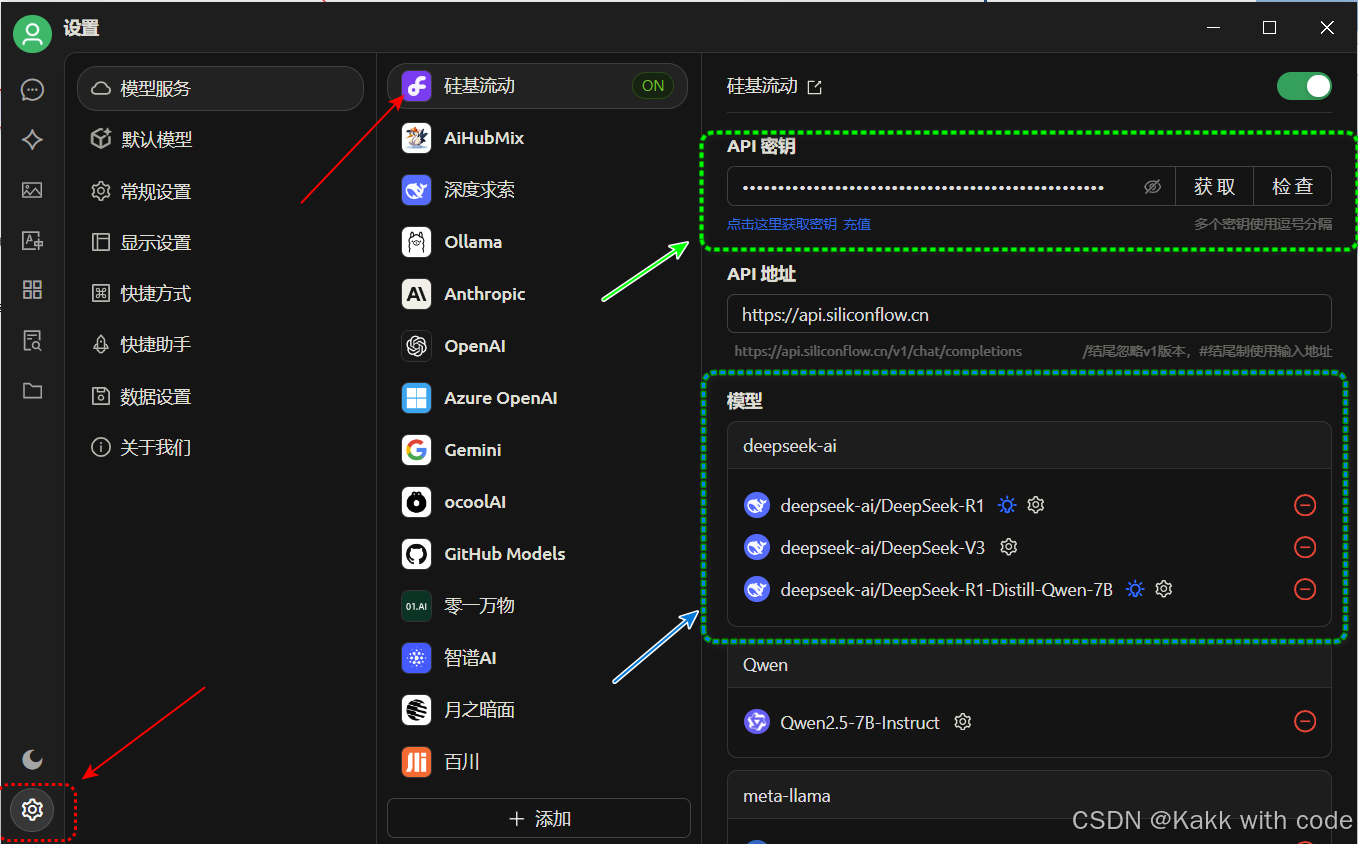The image size is (1358, 844).
Task: Open 充值 link
Action: click(x=857, y=225)
